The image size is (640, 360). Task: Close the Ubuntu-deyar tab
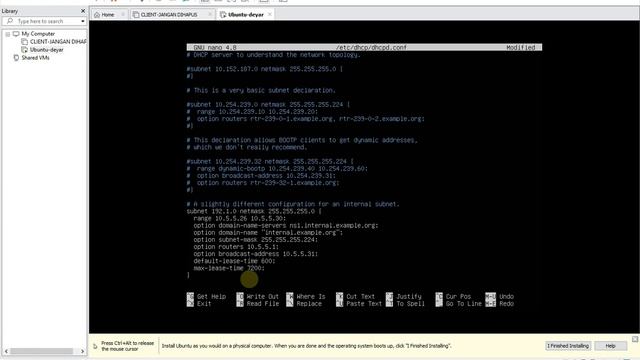point(270,14)
